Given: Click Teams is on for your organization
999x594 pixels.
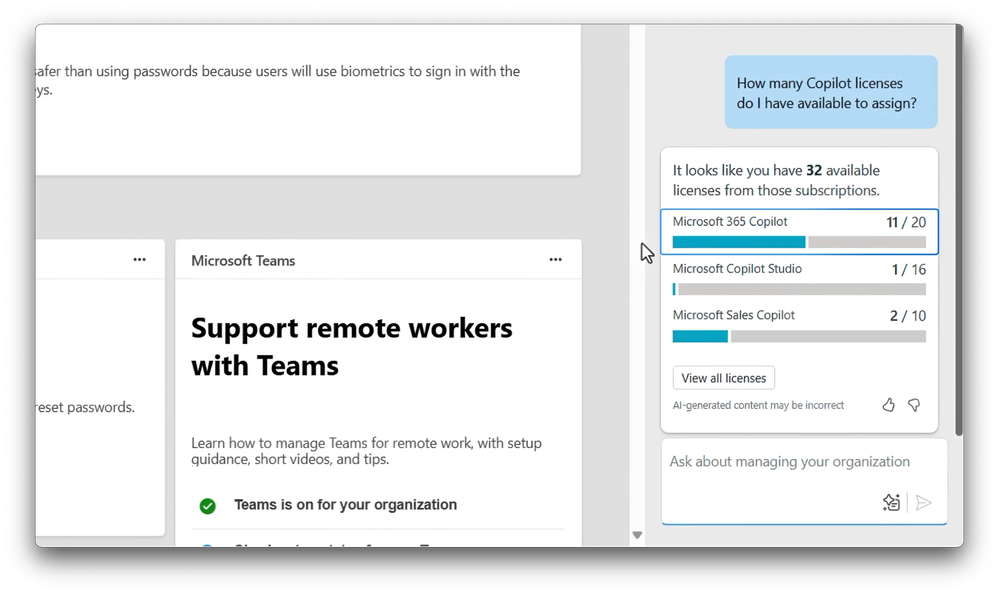Looking at the screenshot, I should click(x=345, y=505).
